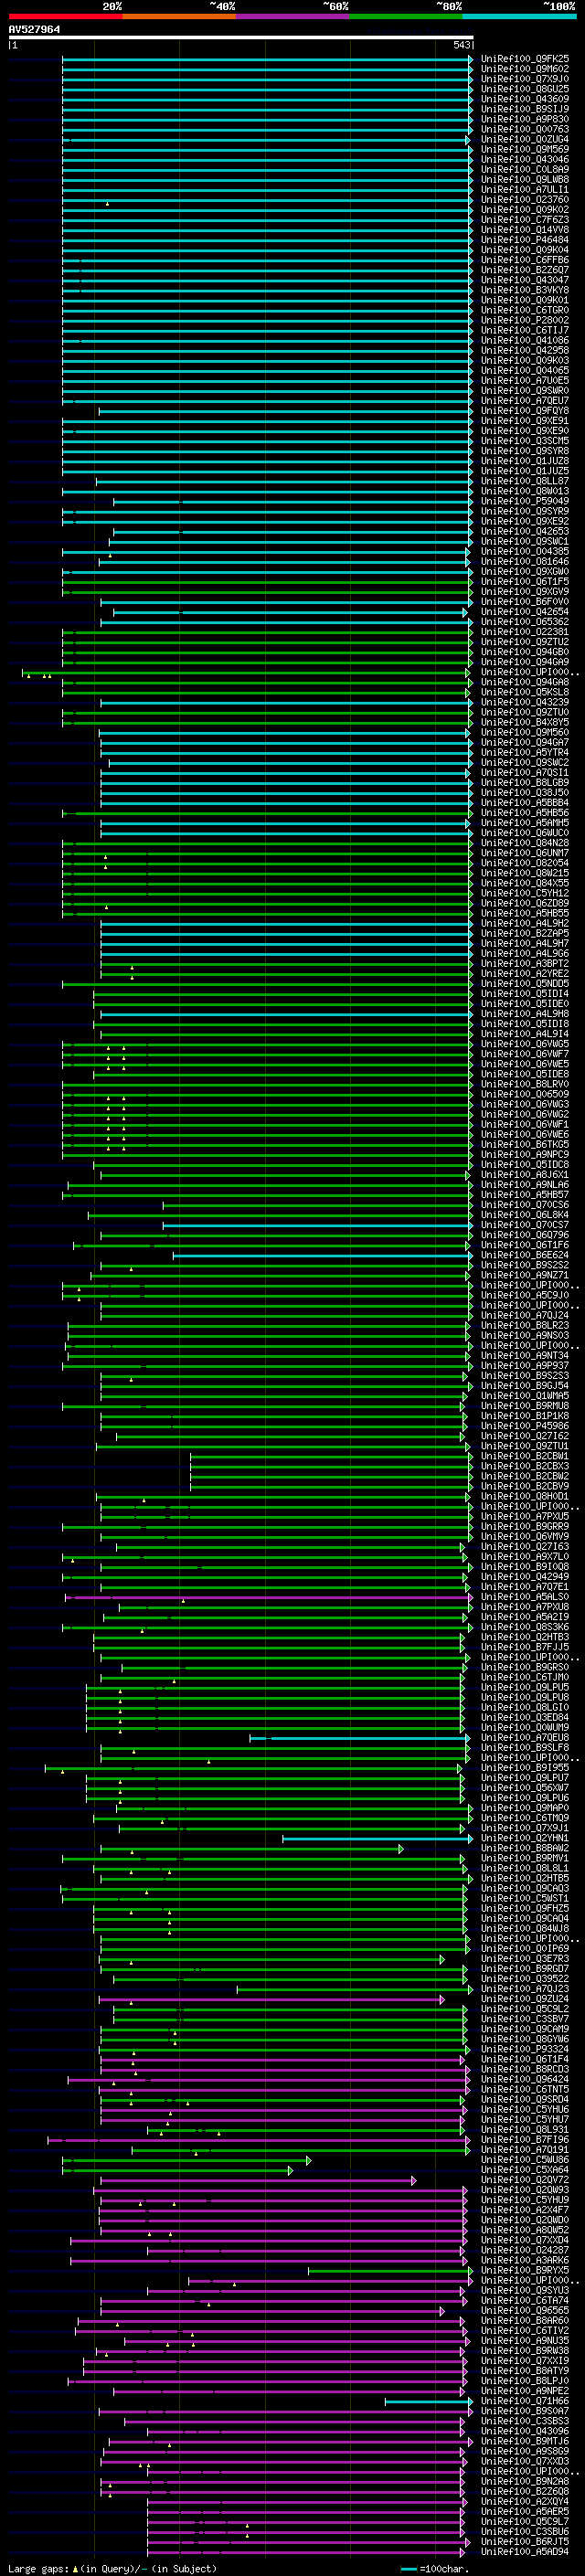Select hit UniRef100_Q71H66
Viewport: 585px width, 2576px height.
pos(525,2400)
